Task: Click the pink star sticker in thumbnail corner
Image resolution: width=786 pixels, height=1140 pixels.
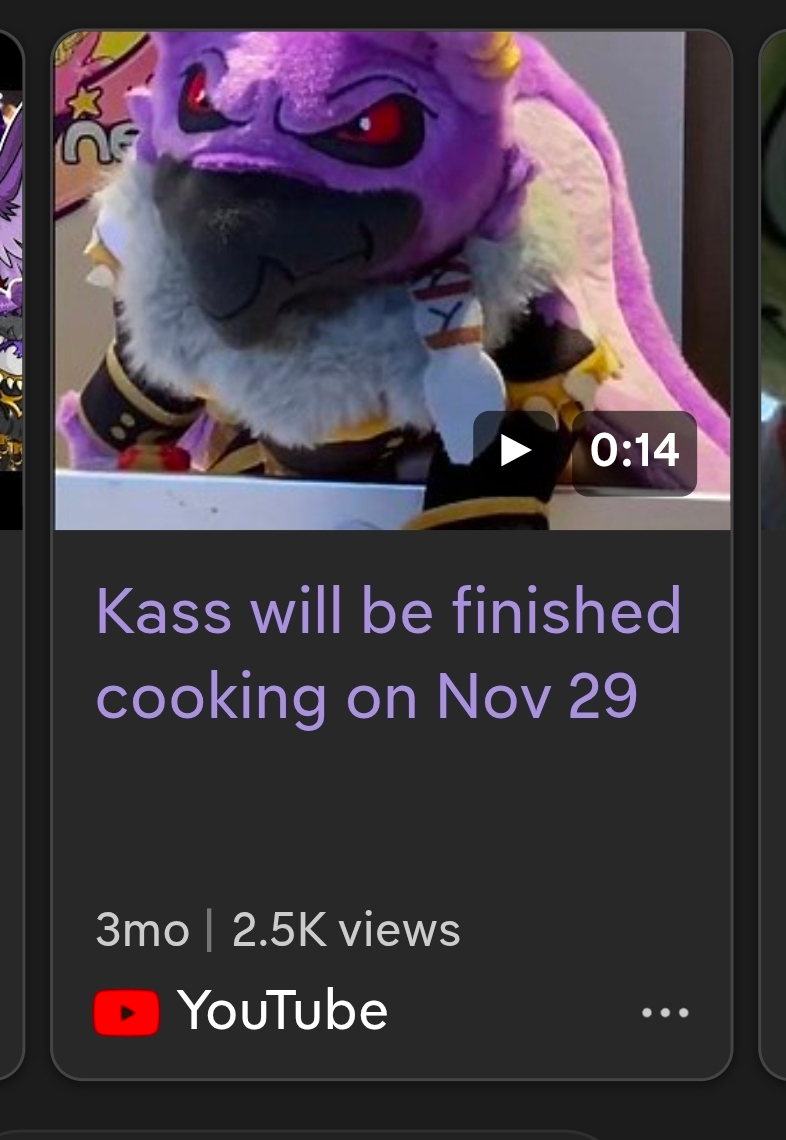Action: [x=85, y=103]
